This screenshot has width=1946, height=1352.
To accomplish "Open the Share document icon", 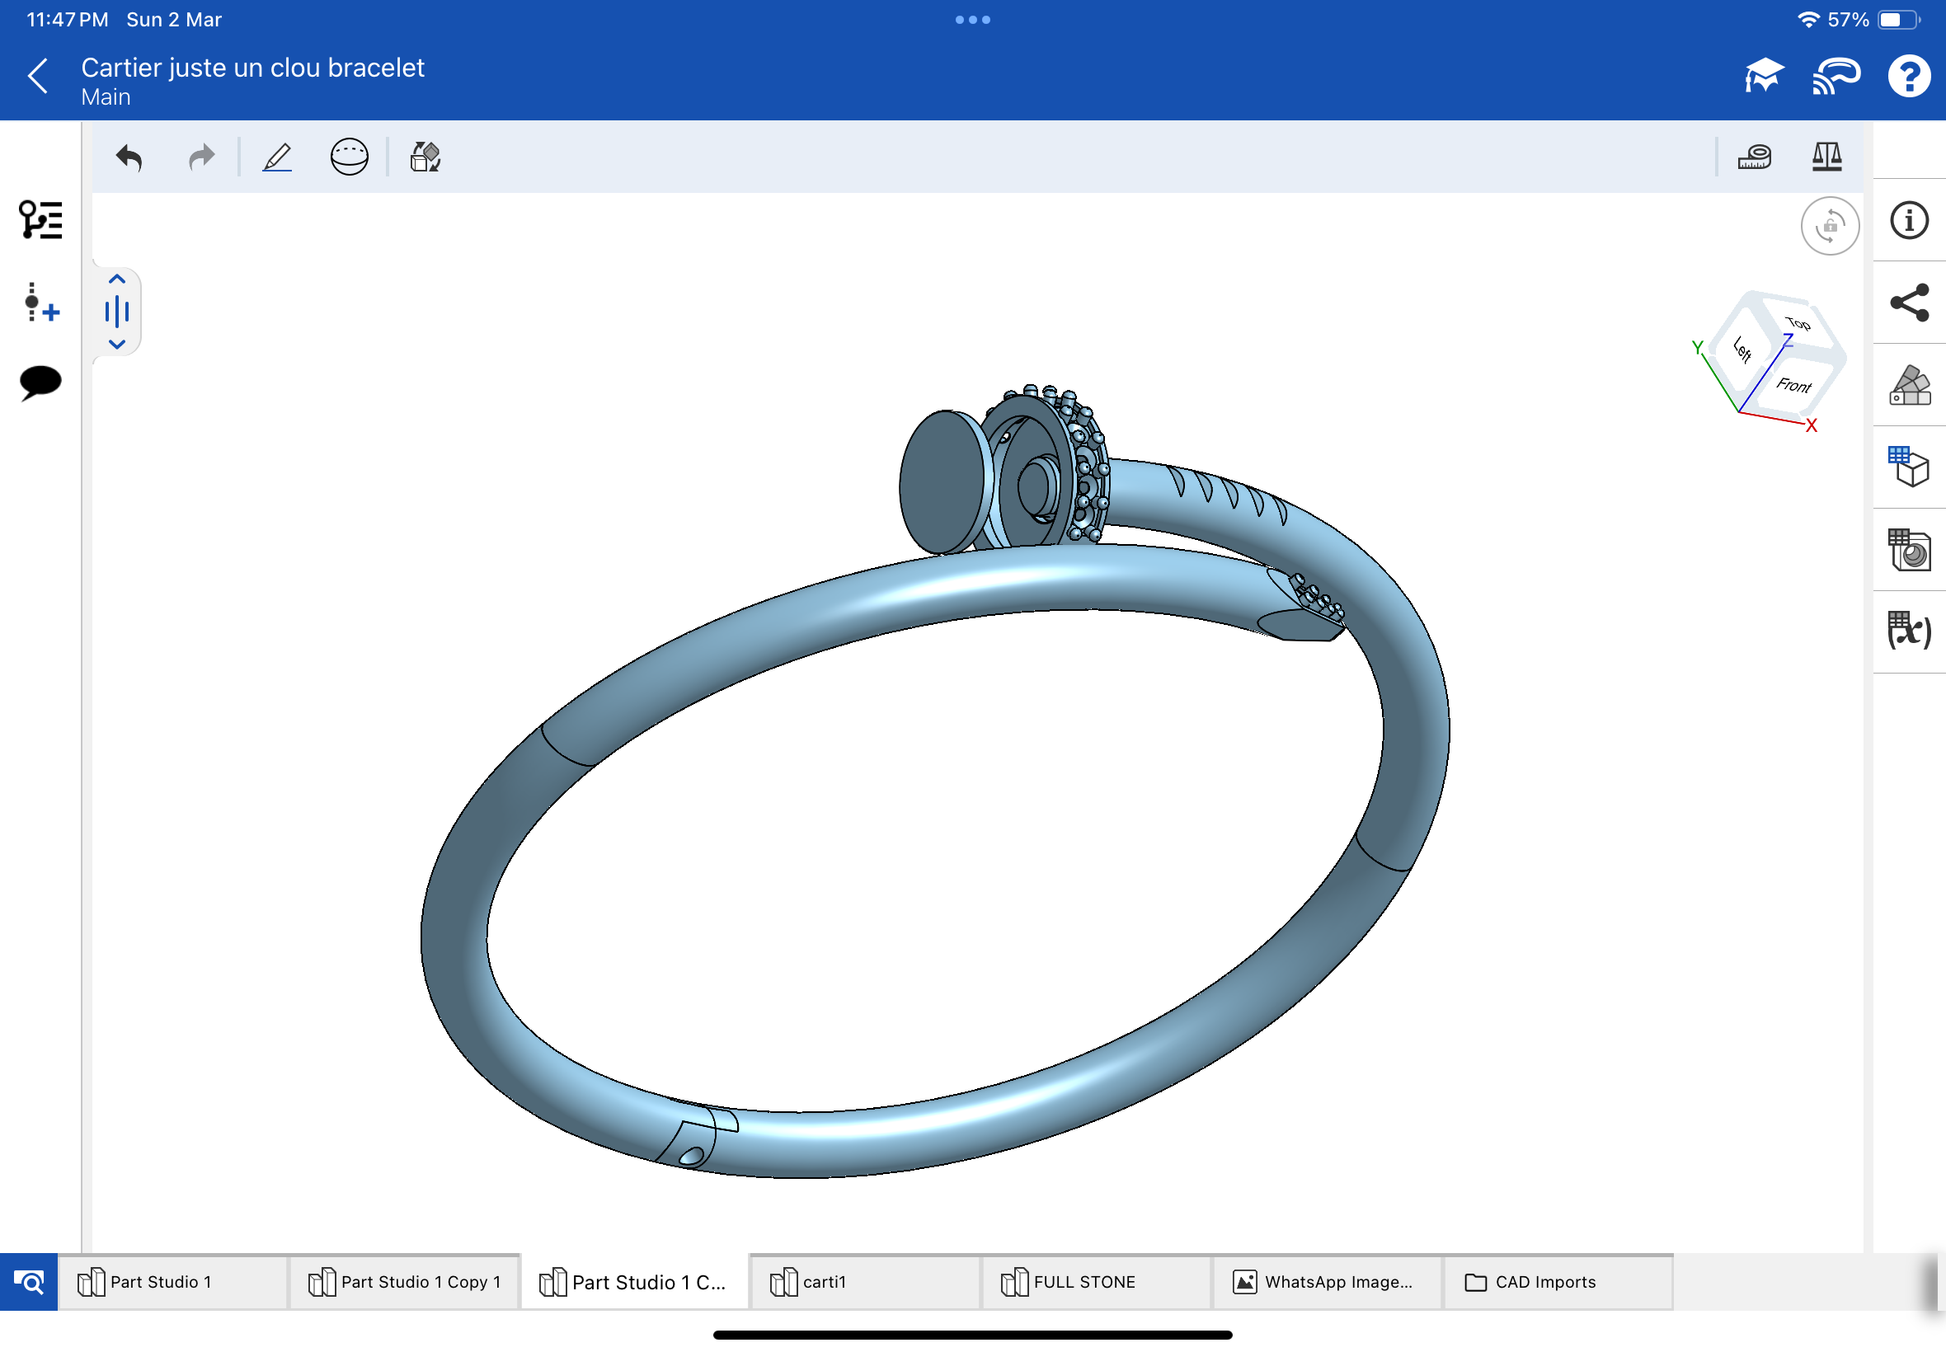I will (x=1908, y=303).
